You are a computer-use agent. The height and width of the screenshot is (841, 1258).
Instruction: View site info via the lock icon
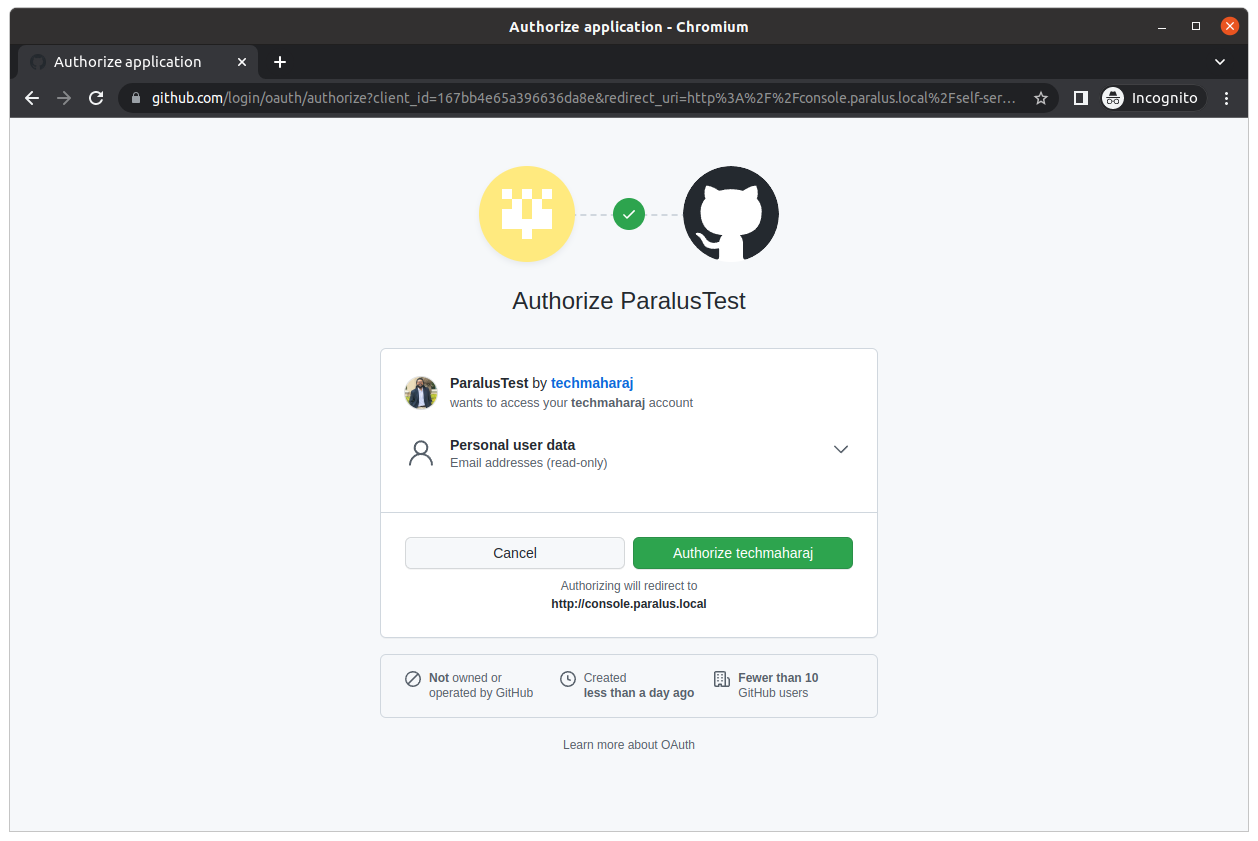coord(136,98)
